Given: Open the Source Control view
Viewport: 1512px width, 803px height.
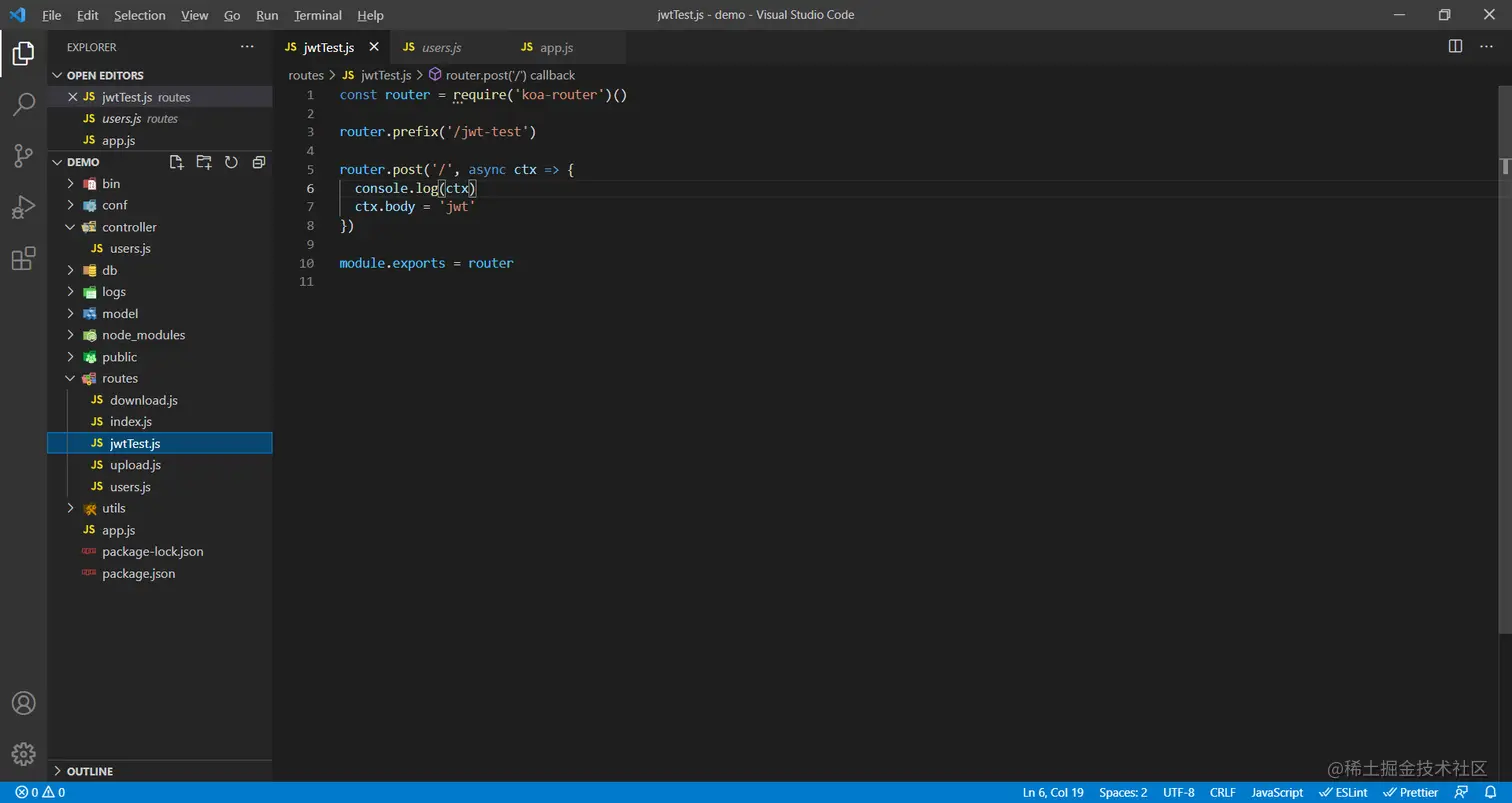Looking at the screenshot, I should click(23, 155).
